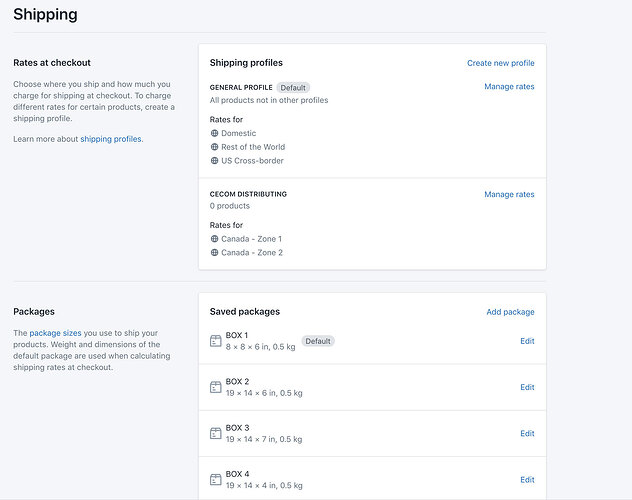The width and height of the screenshot is (632, 500).
Task: Edit the BOX 2 package
Action: click(x=527, y=387)
